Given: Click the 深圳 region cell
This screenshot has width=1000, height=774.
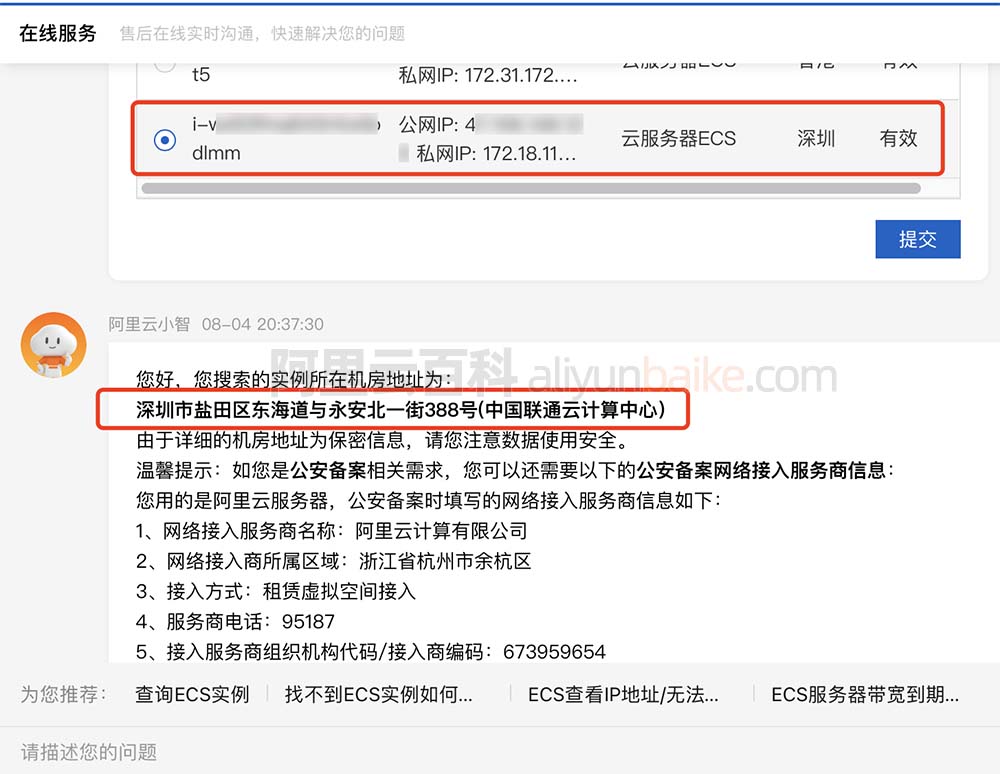Looking at the screenshot, I should [x=816, y=138].
